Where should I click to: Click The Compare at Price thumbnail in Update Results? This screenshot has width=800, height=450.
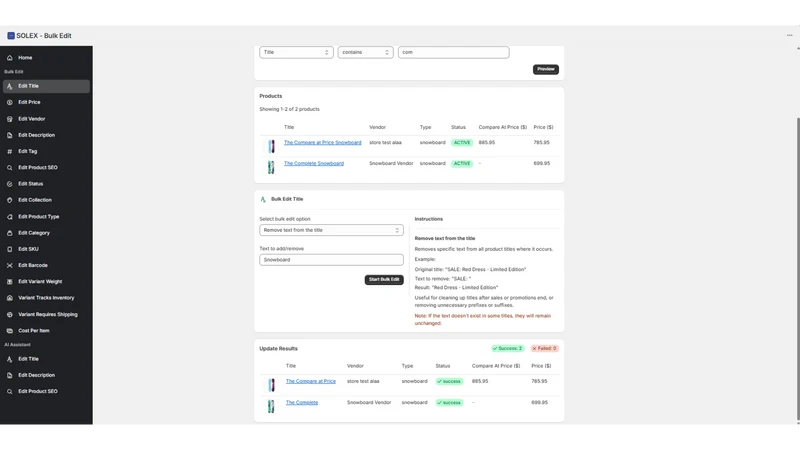coord(271,385)
